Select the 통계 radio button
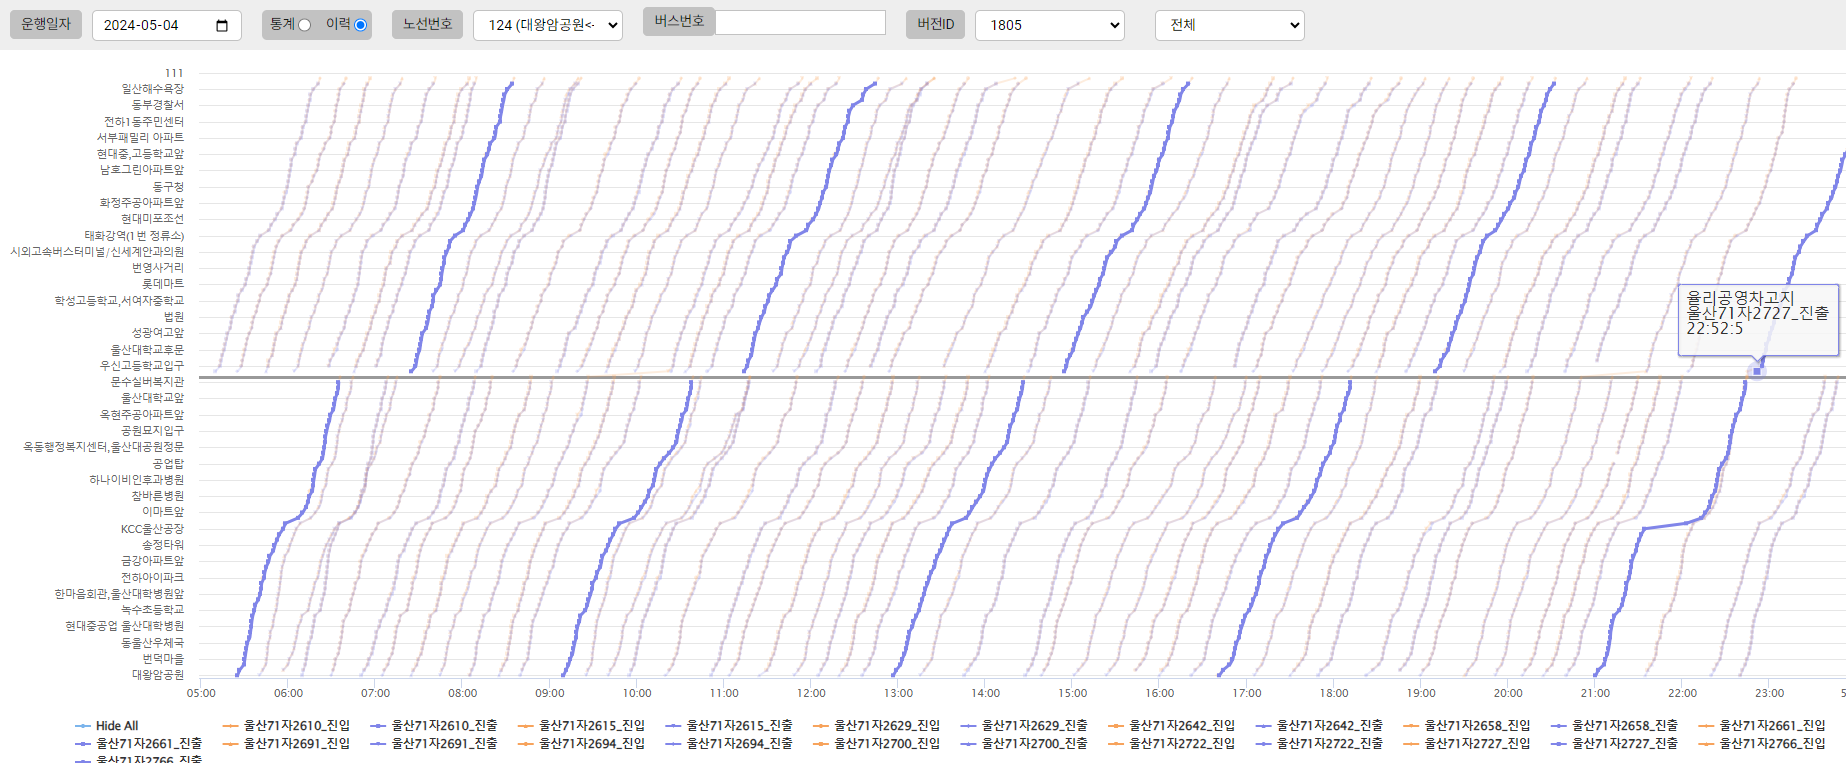The height and width of the screenshot is (763, 1846). [304, 25]
